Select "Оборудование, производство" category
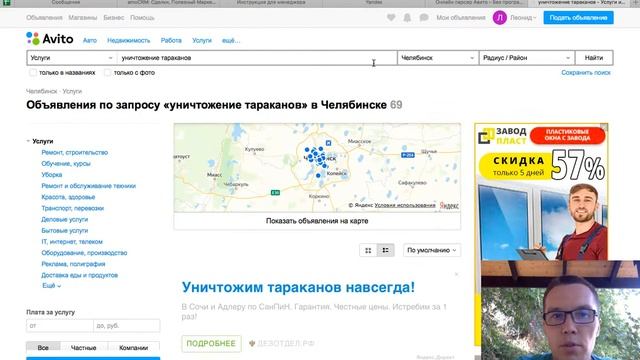640x360 pixels. (84, 253)
